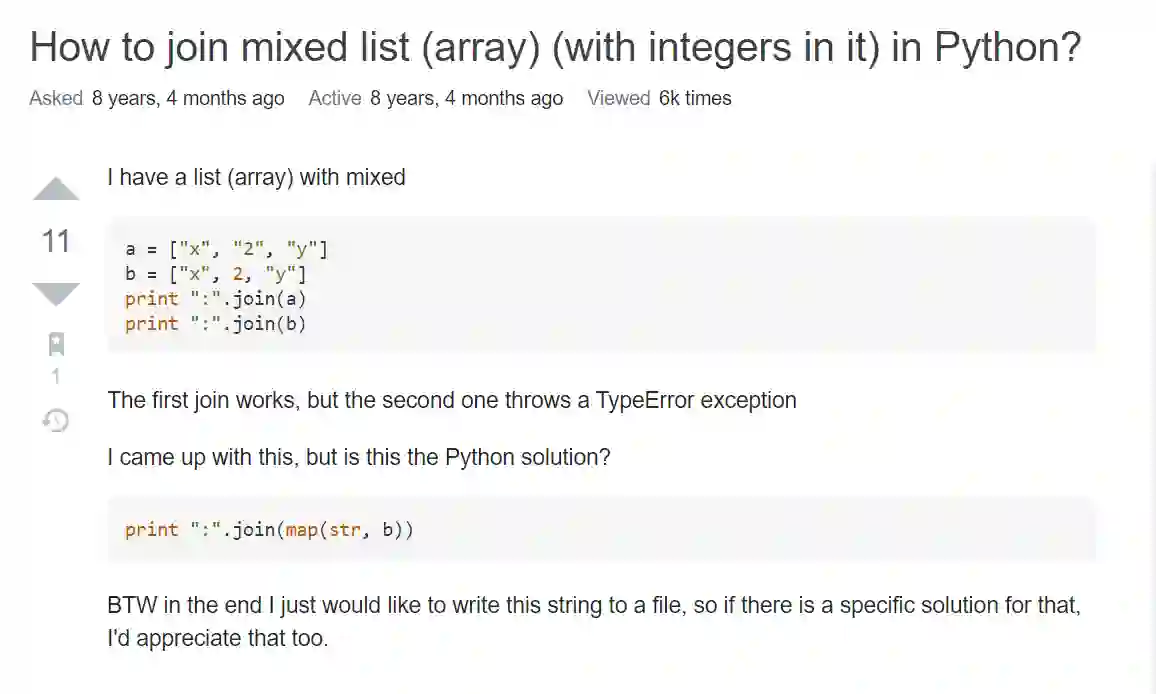
Task: Click the "I'd appreciate that too" line
Action: (217, 637)
